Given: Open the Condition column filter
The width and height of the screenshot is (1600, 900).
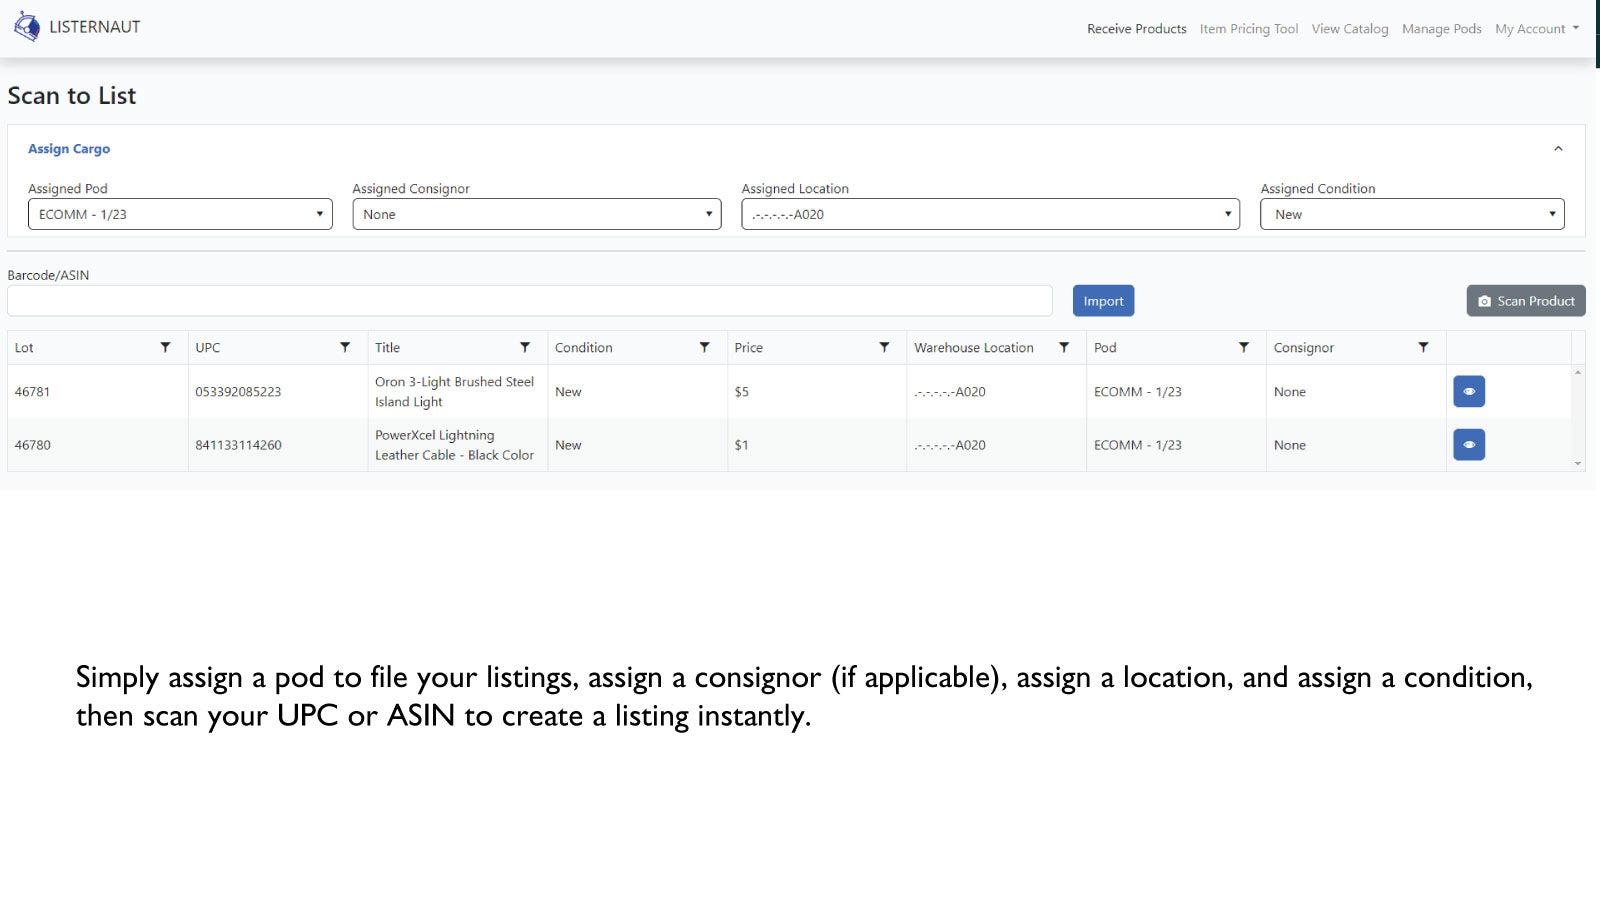Looking at the screenshot, I should coord(705,347).
